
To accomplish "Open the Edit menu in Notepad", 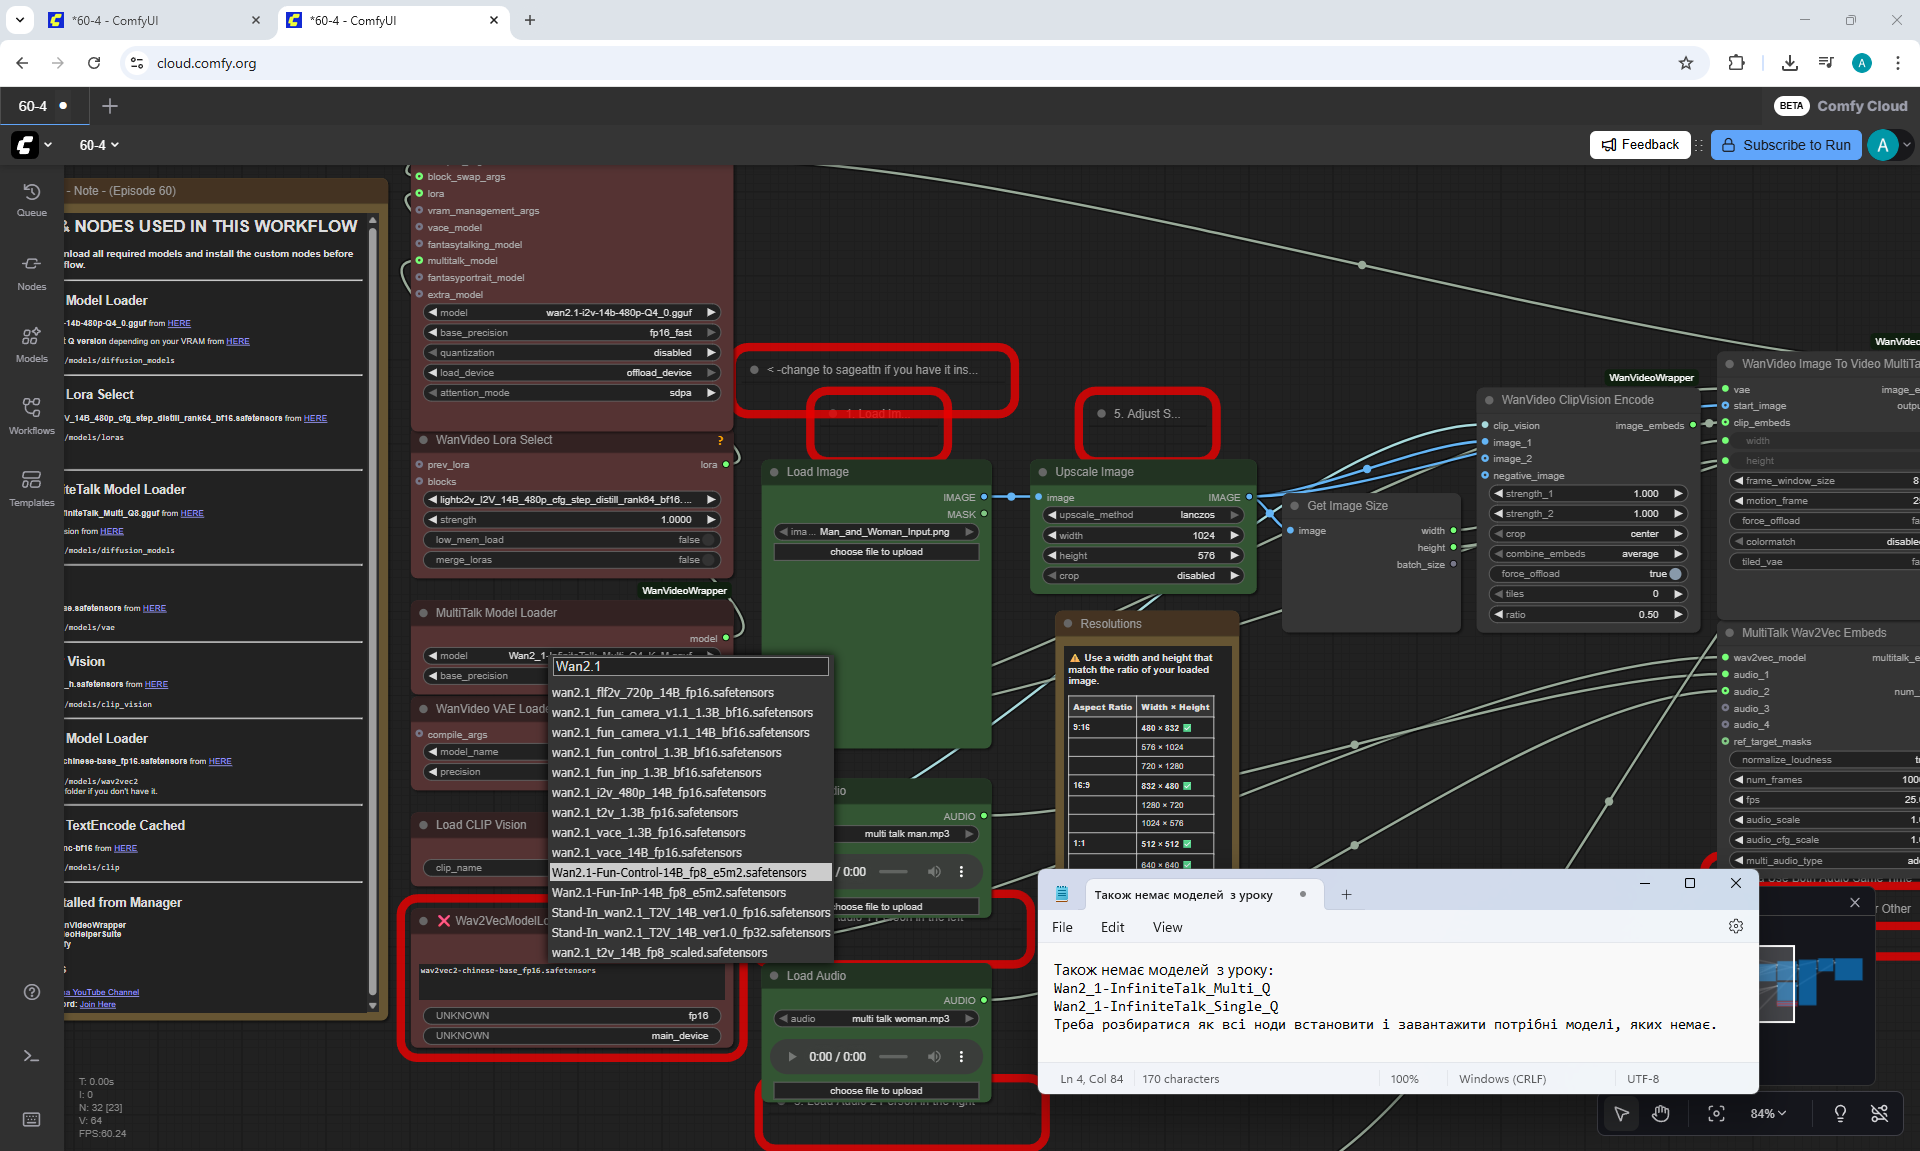I will click(x=1112, y=927).
